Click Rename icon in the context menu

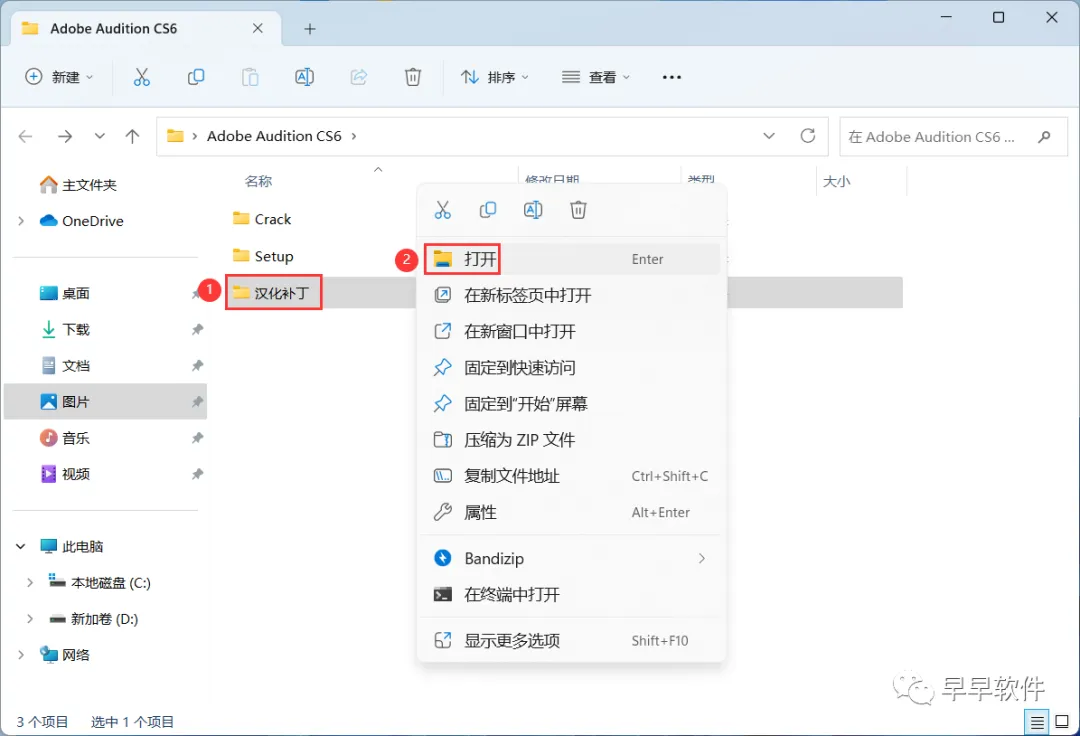533,210
